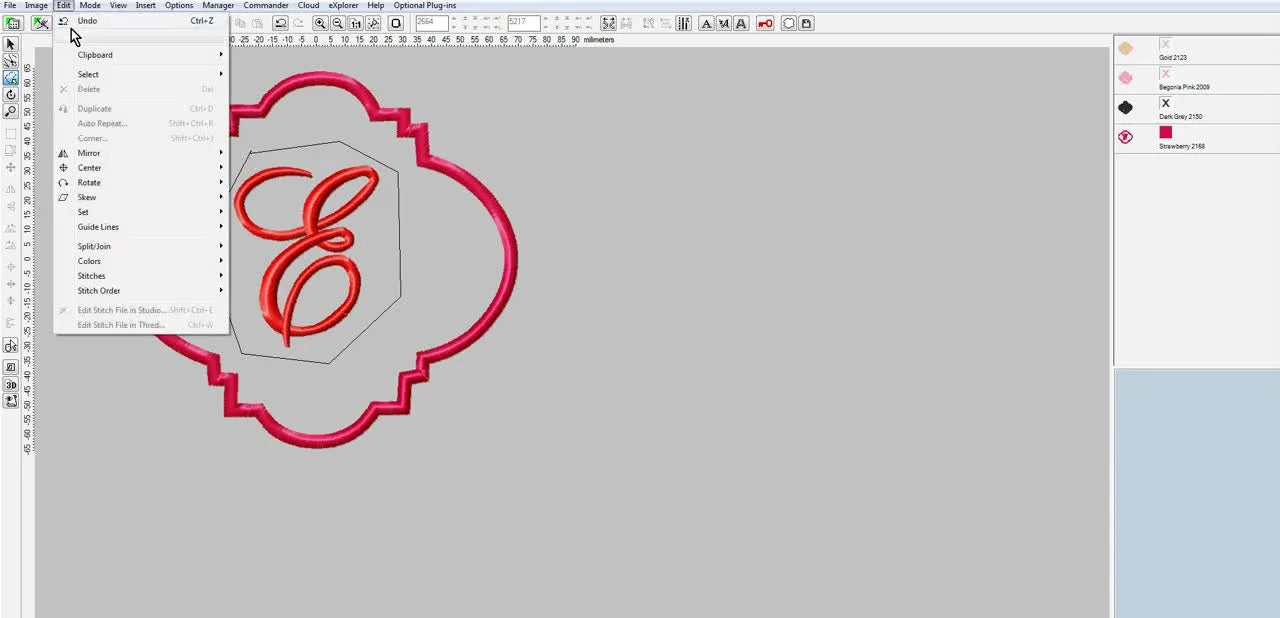Click the octagon shape icon near save icon
The width and height of the screenshot is (1280, 618).
point(789,23)
